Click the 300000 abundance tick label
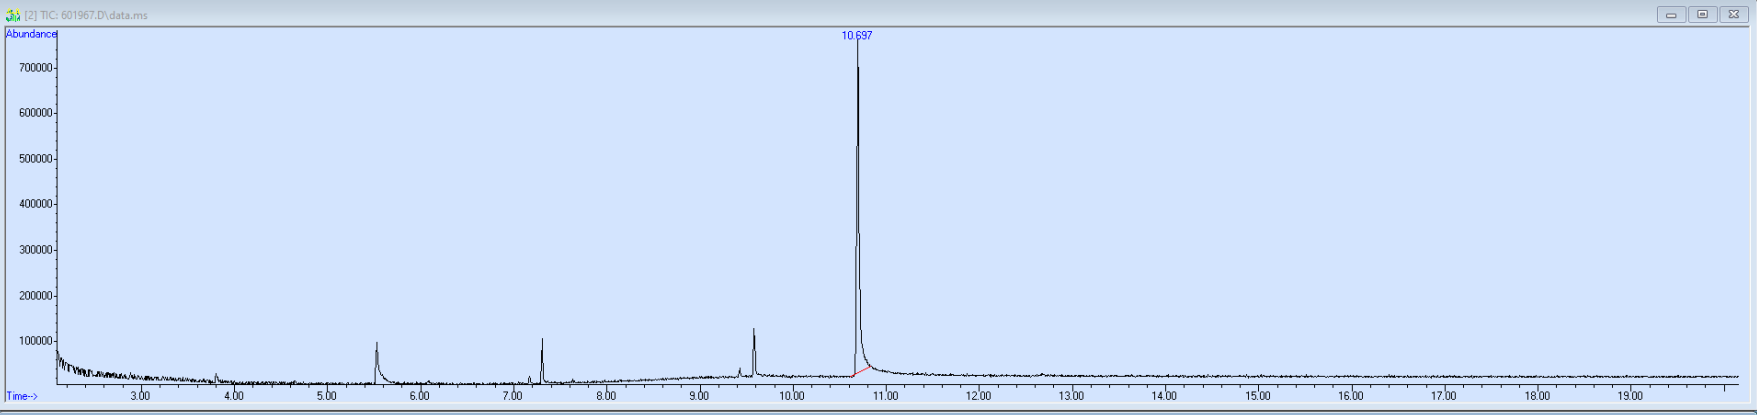This screenshot has height=415, width=1757. (37, 250)
